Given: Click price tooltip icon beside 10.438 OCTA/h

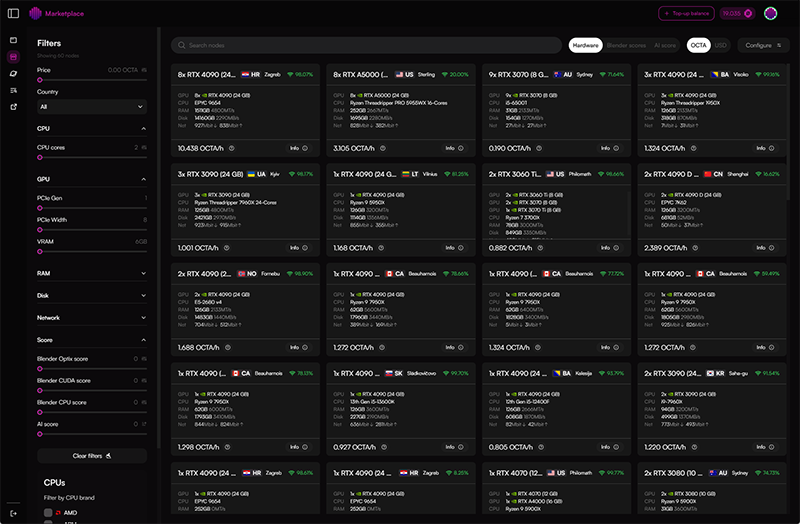Looking at the screenshot, I should click(x=232, y=148).
